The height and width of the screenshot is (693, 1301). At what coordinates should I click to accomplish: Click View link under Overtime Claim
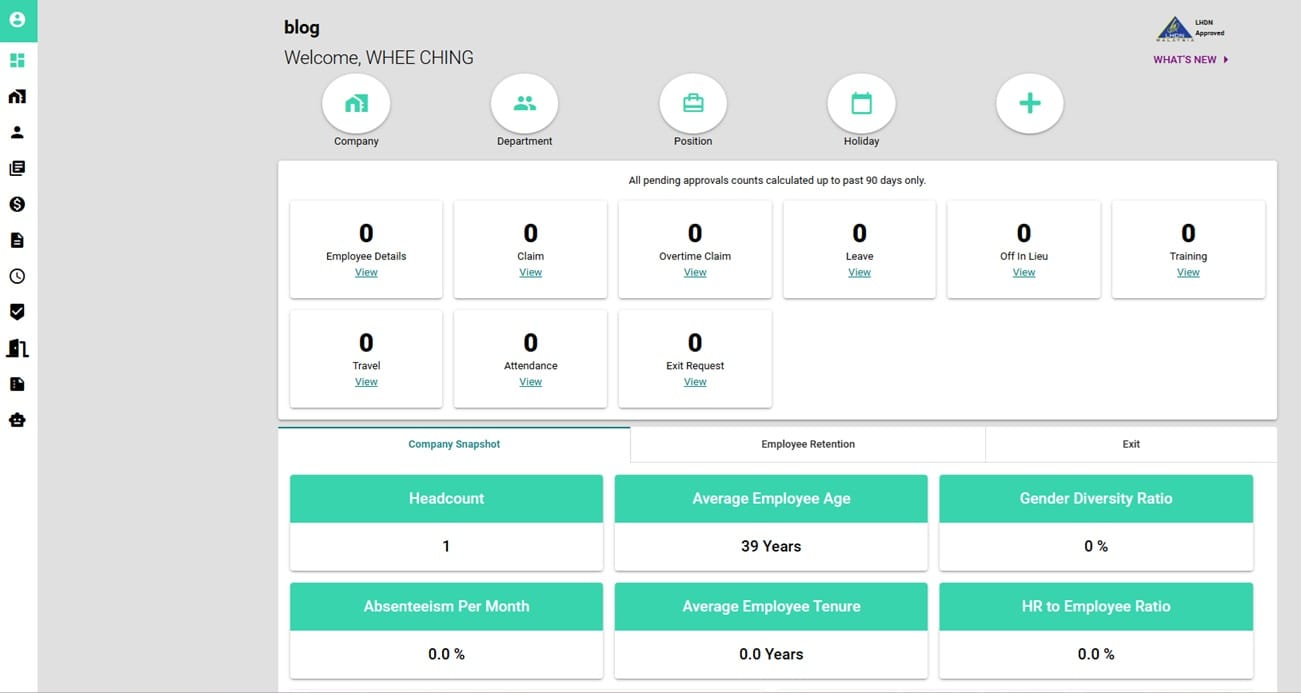click(x=695, y=273)
